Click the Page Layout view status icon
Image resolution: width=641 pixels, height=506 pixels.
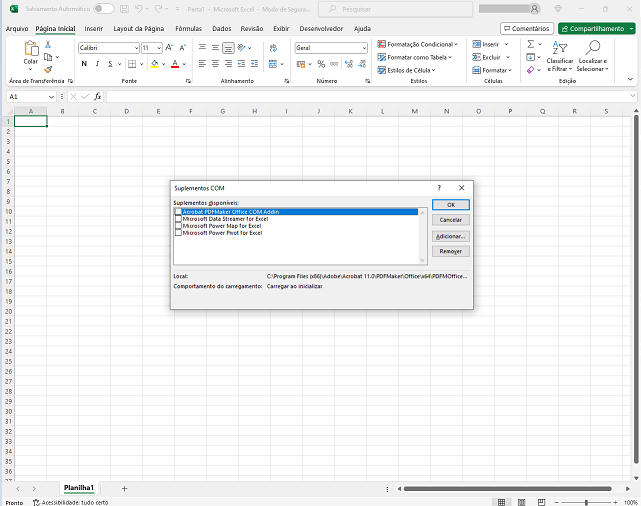point(522,502)
